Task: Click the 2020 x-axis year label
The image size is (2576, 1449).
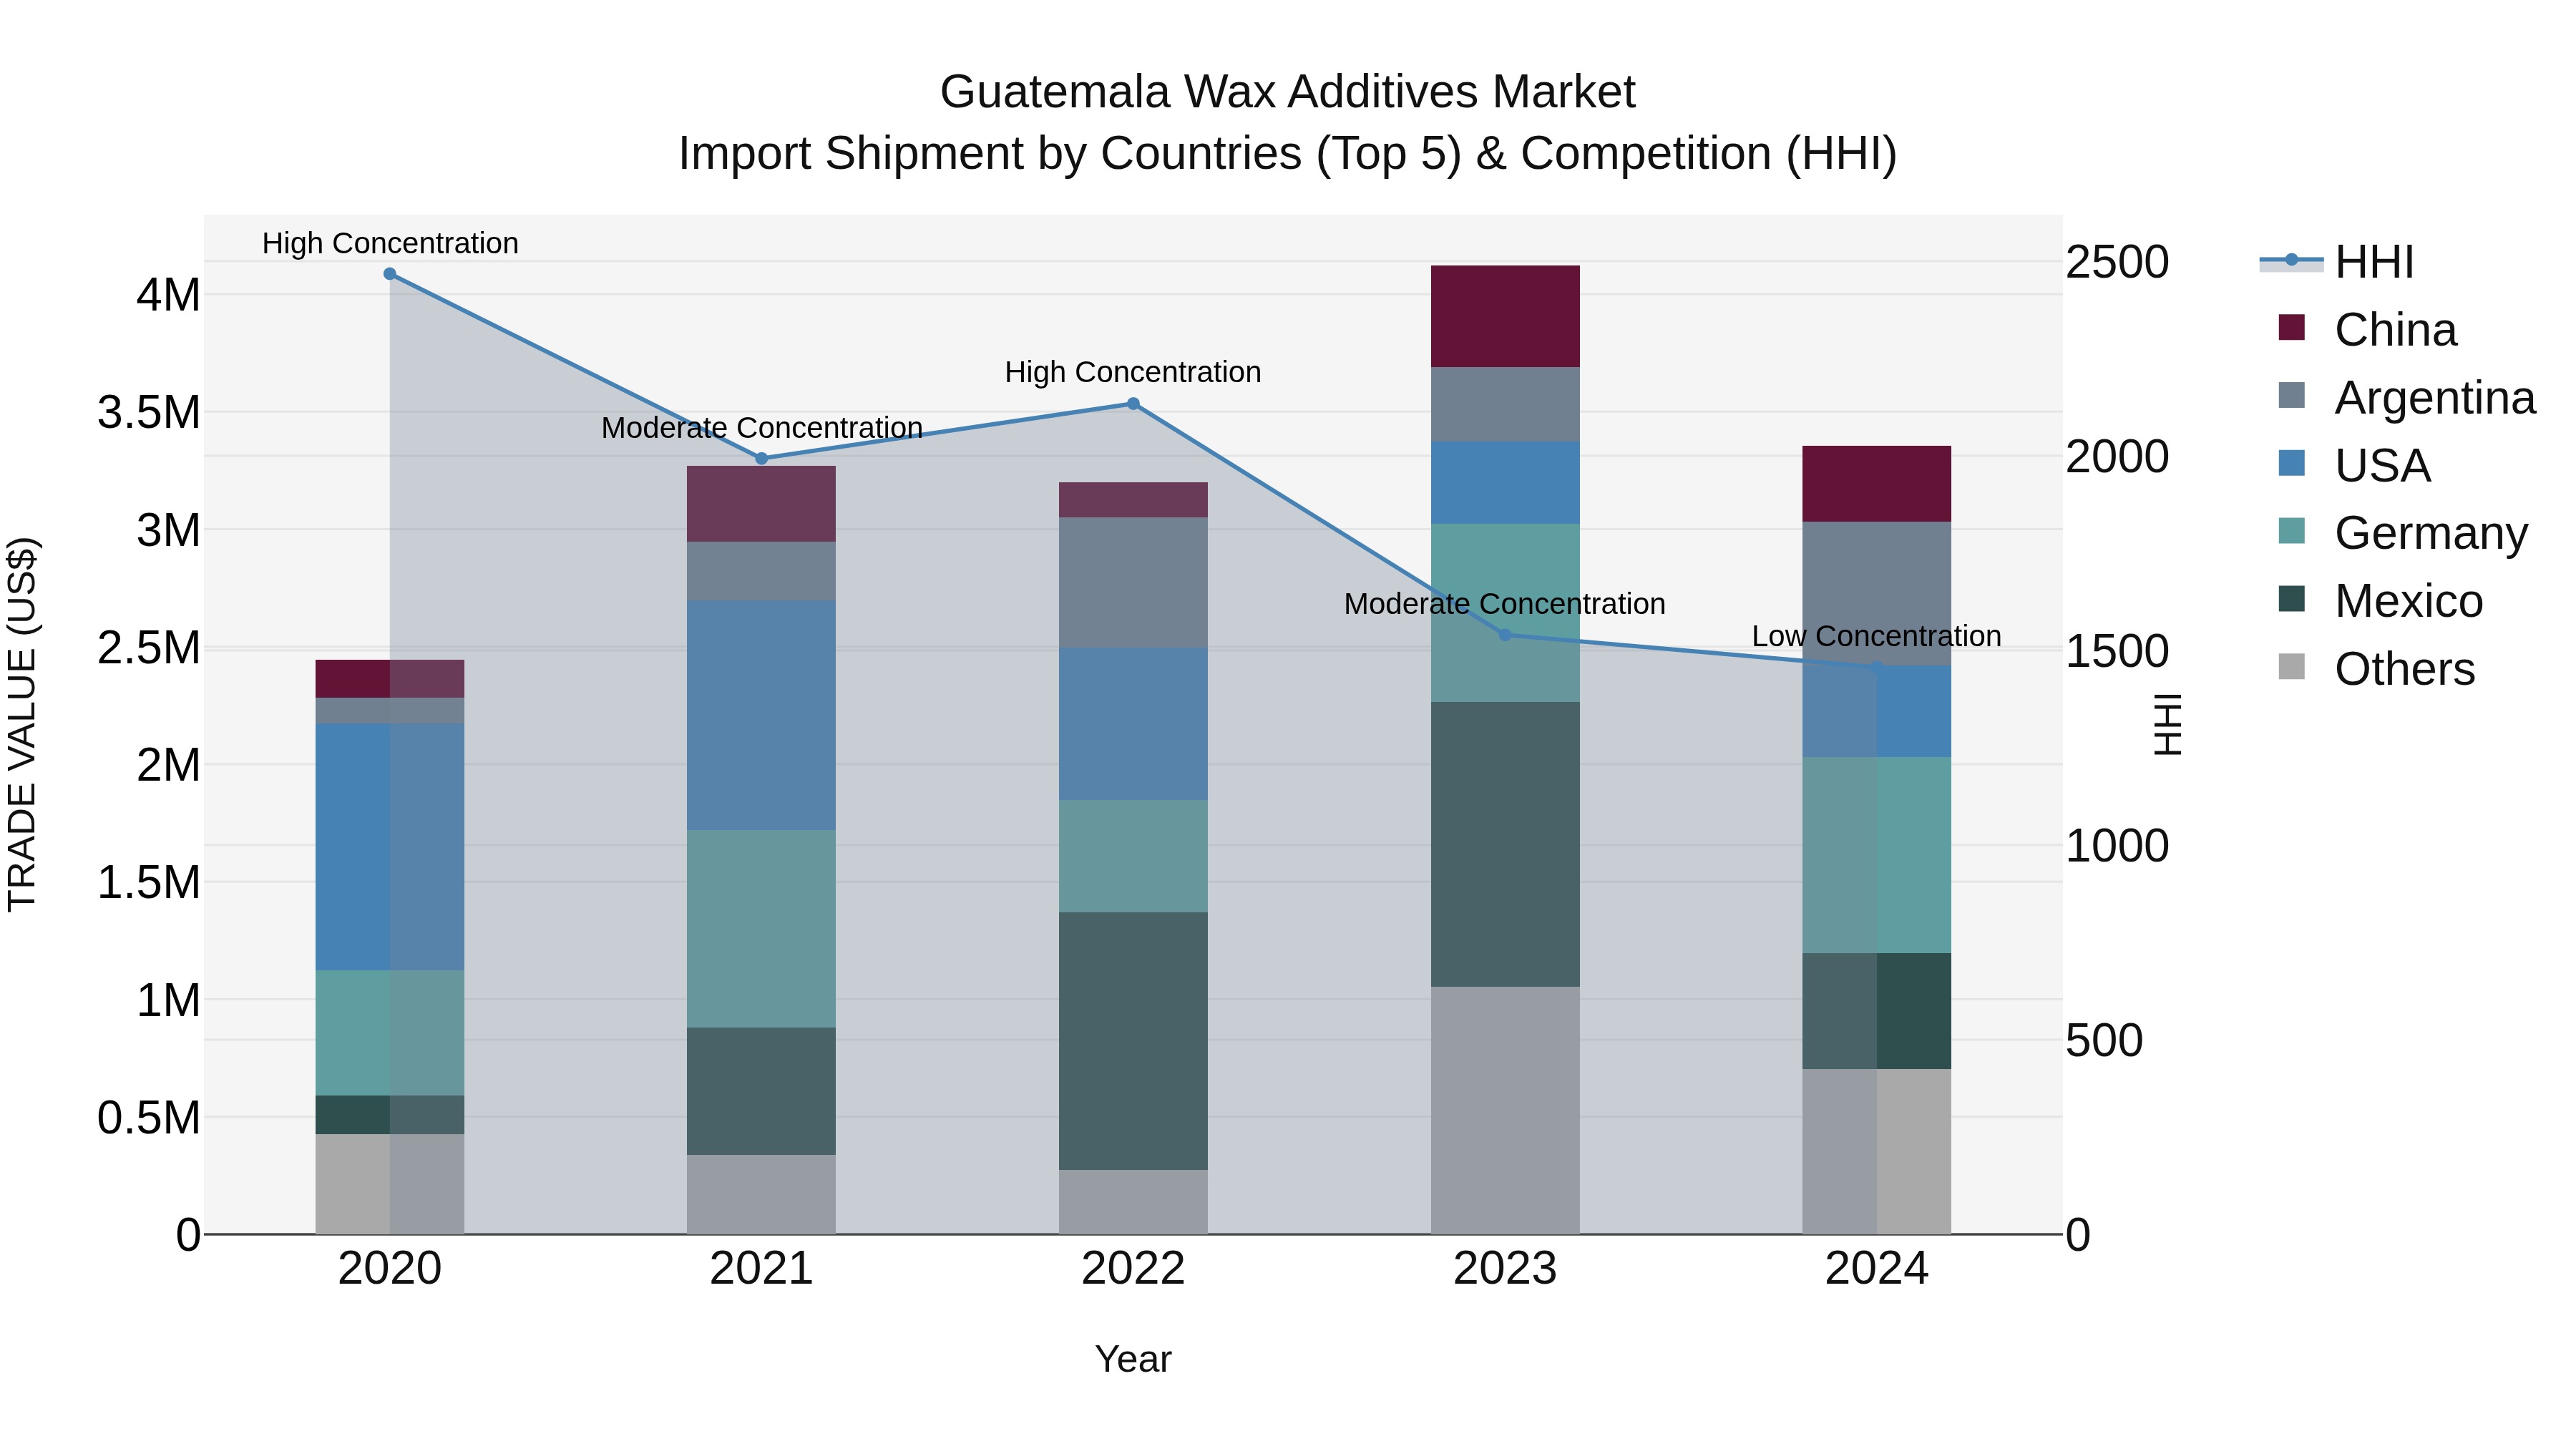Action: [x=390, y=1269]
